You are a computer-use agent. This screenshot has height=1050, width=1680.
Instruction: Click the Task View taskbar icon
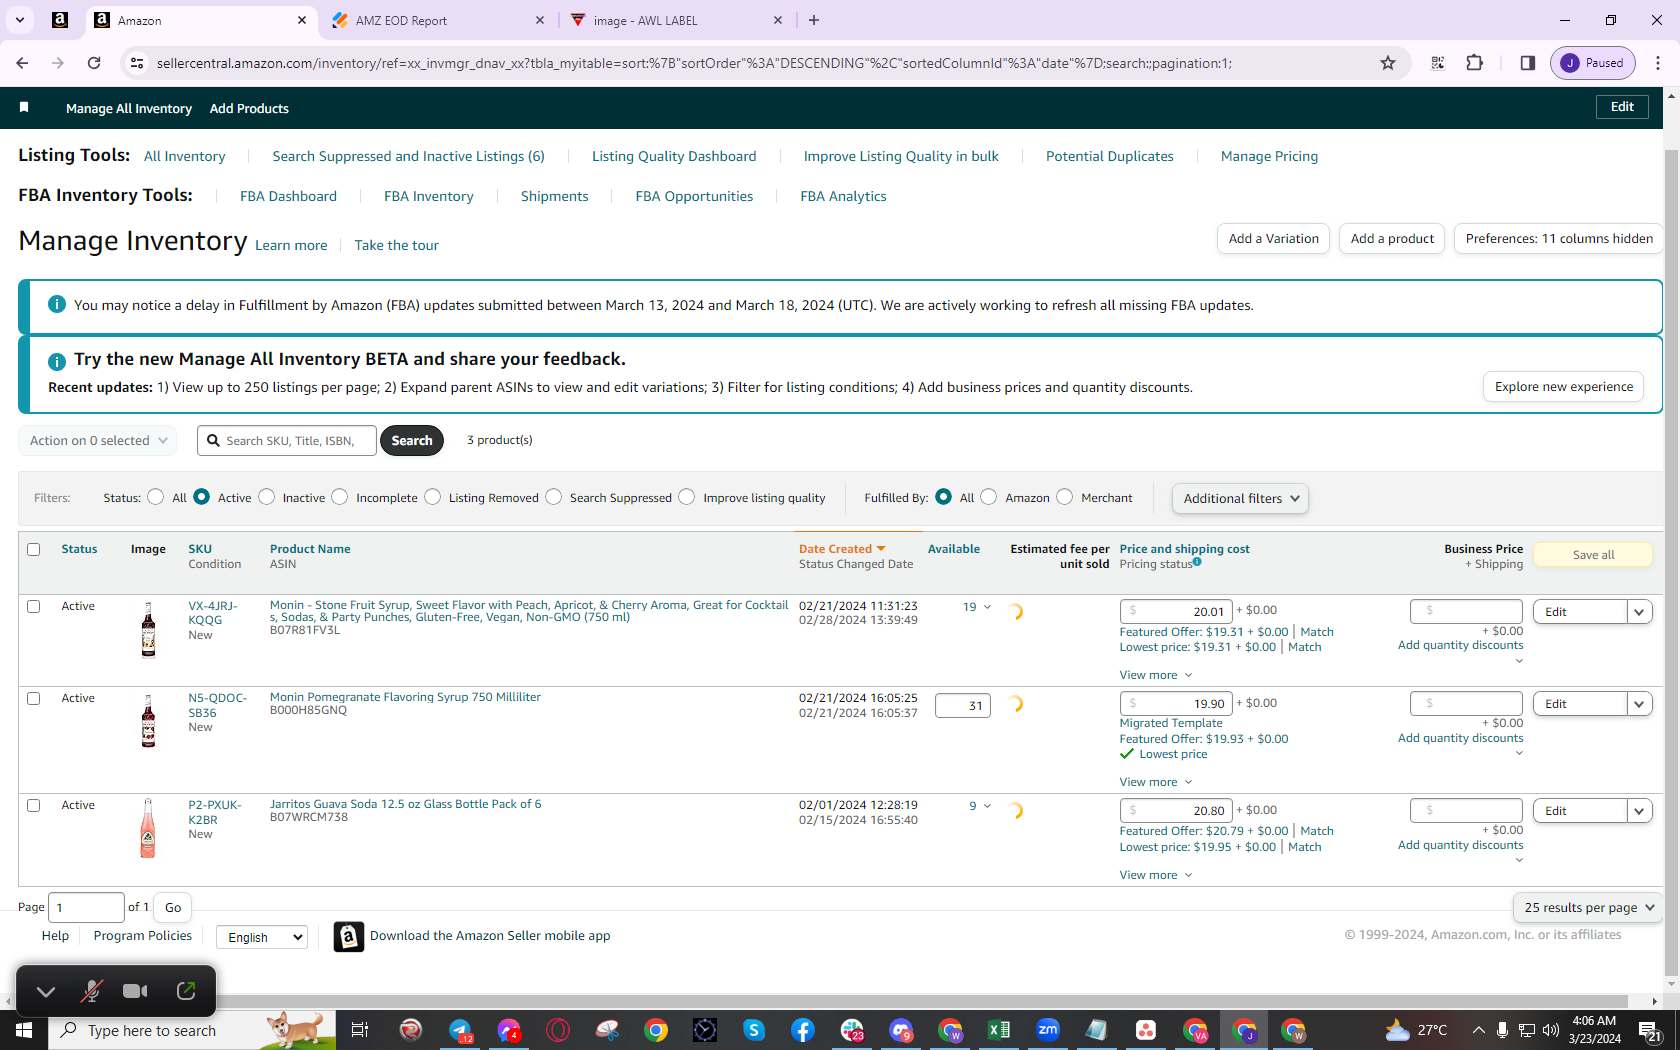360,1030
